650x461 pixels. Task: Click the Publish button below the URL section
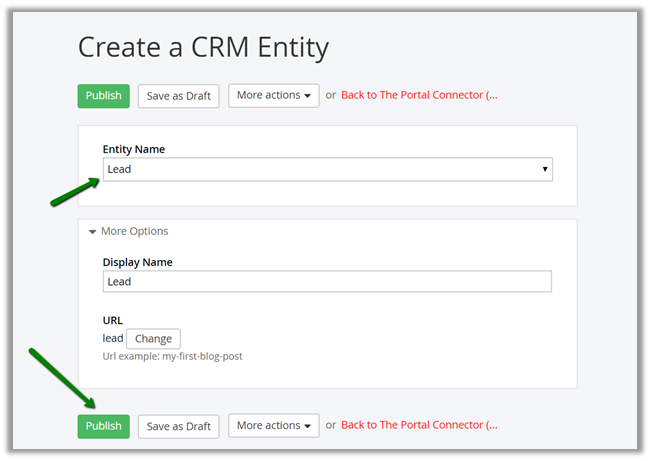point(103,426)
